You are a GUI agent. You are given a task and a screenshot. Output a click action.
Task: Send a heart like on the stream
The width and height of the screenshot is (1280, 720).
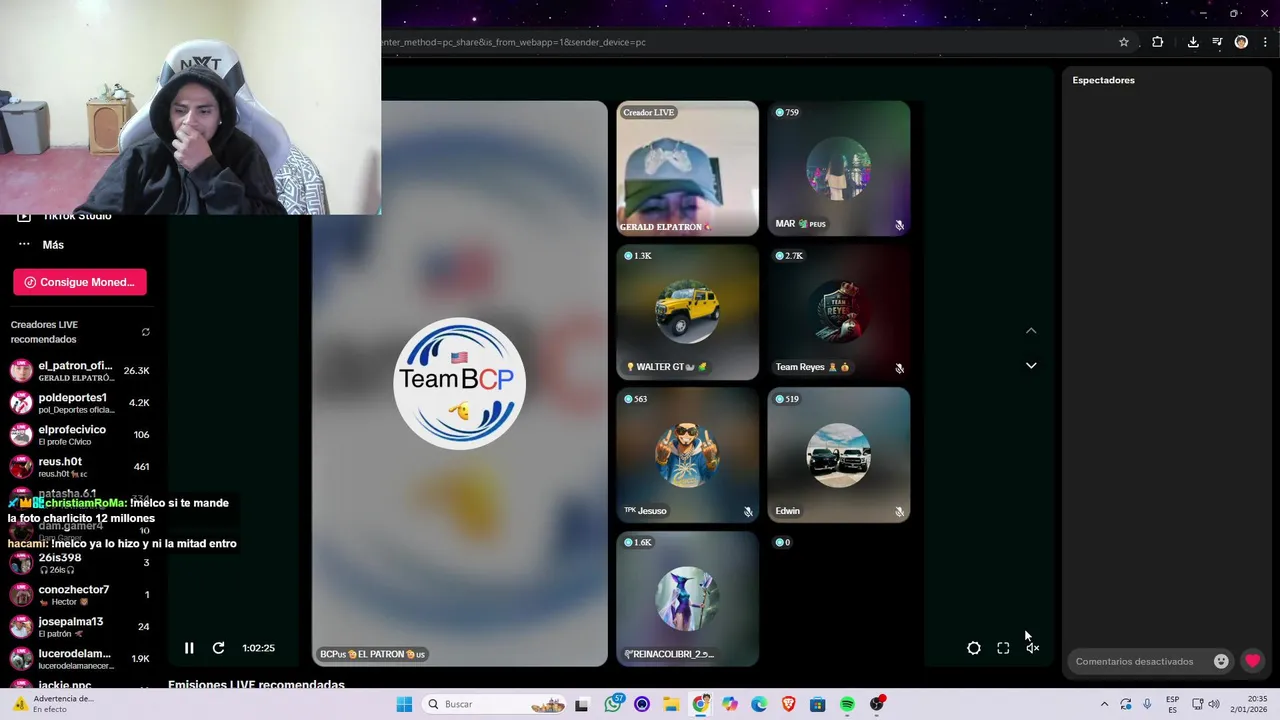coord(1252,661)
